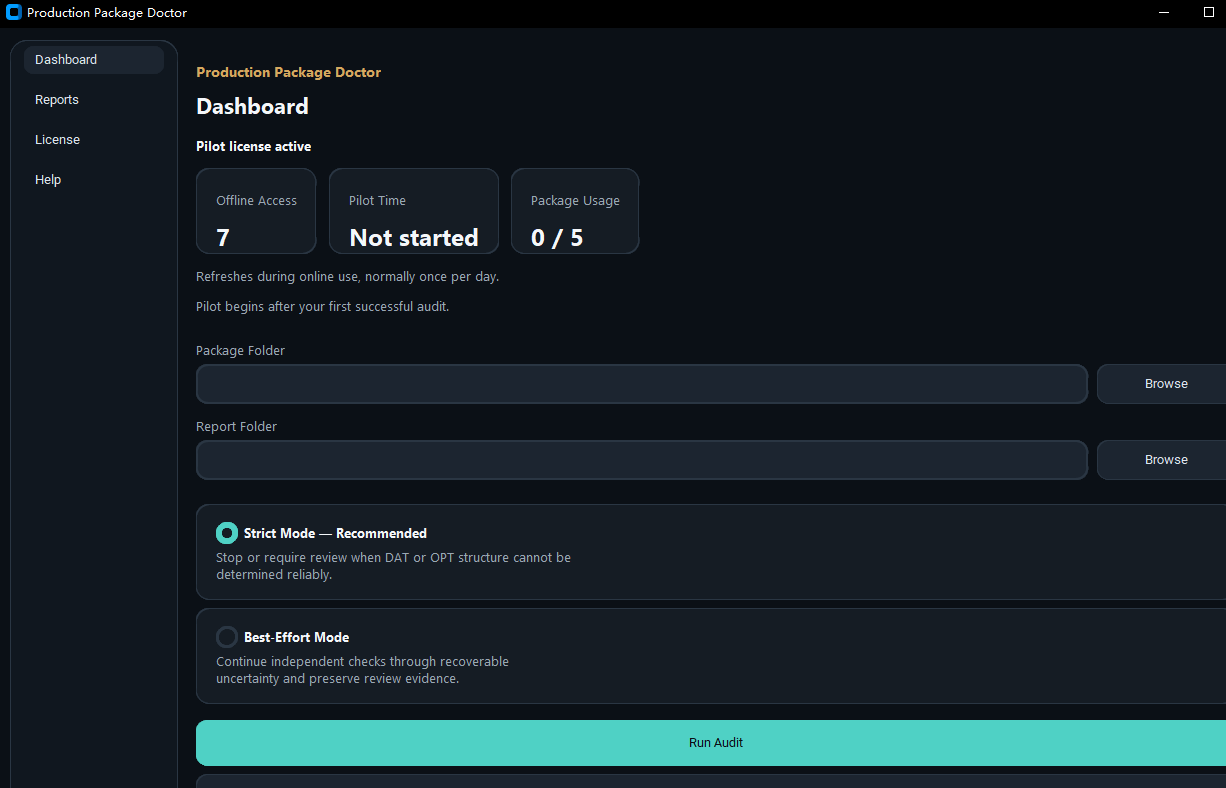Image resolution: width=1226 pixels, height=788 pixels.
Task: Click the 'Package Folder' label
Action: [x=240, y=351]
